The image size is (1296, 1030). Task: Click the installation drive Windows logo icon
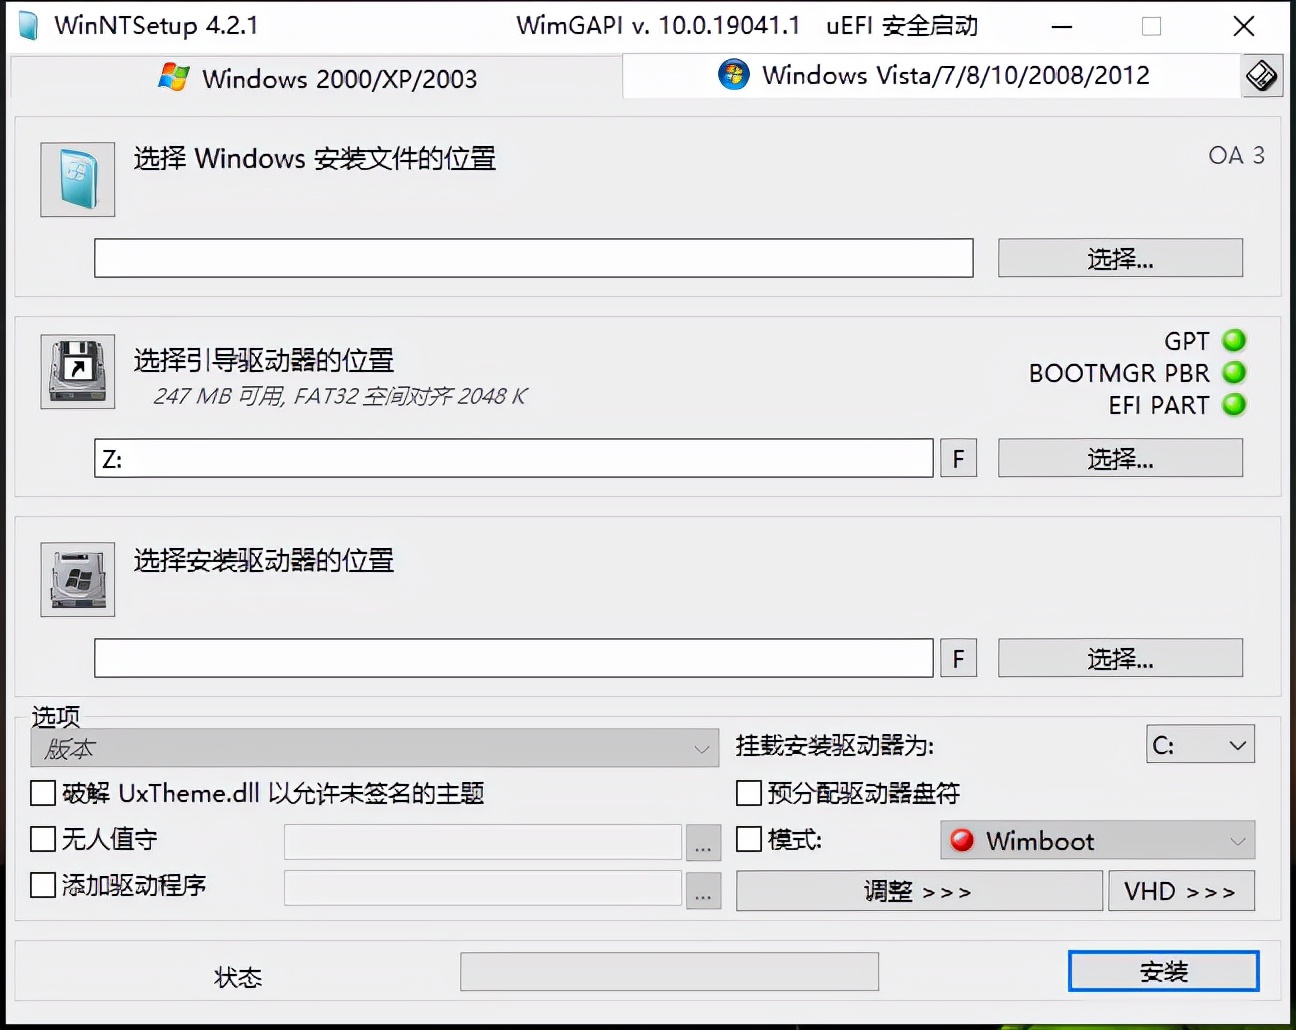tap(77, 579)
